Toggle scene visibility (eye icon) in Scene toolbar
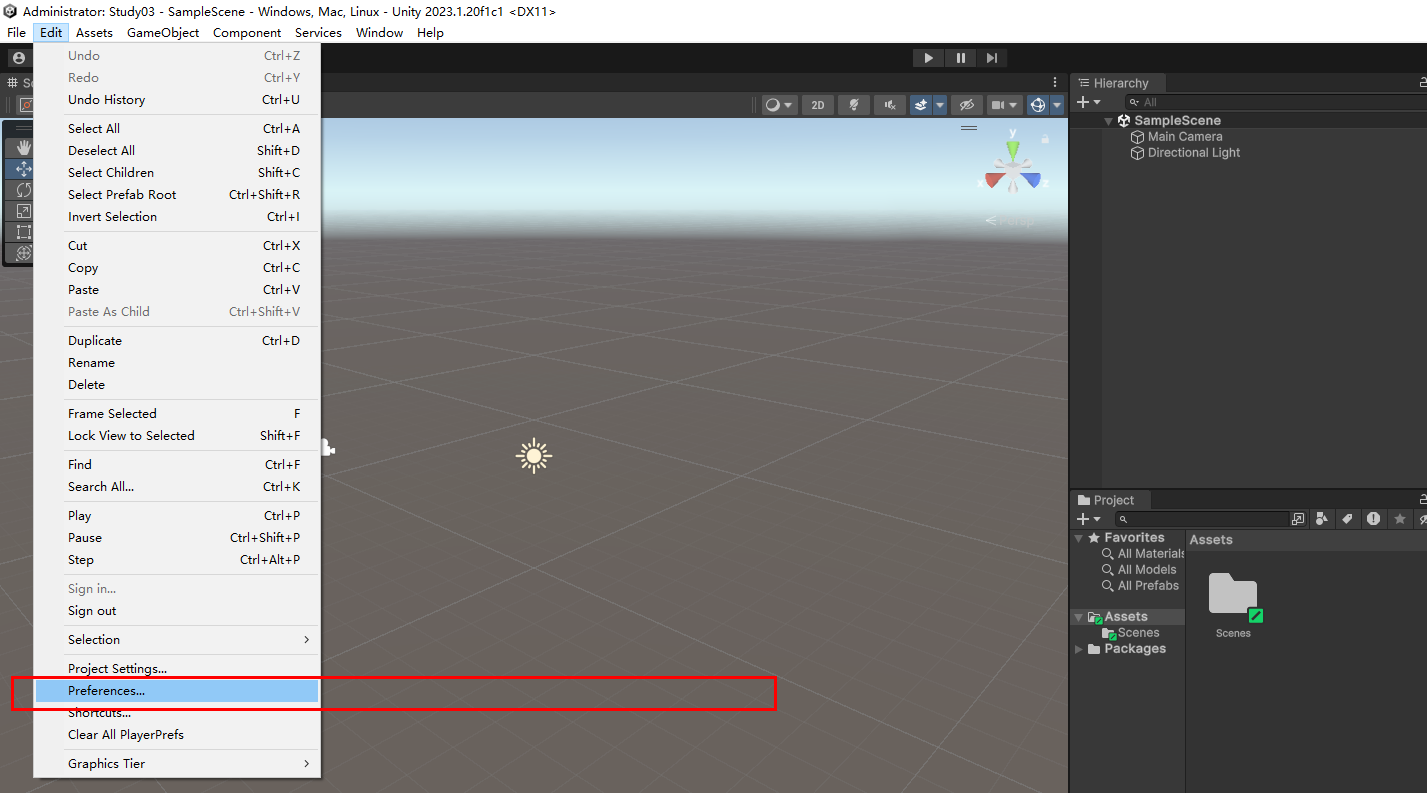Screen dimensions: 1427x793 966,104
